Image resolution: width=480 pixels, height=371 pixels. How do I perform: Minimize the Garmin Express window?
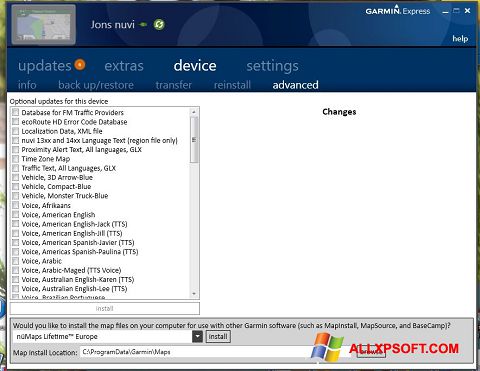[445, 12]
